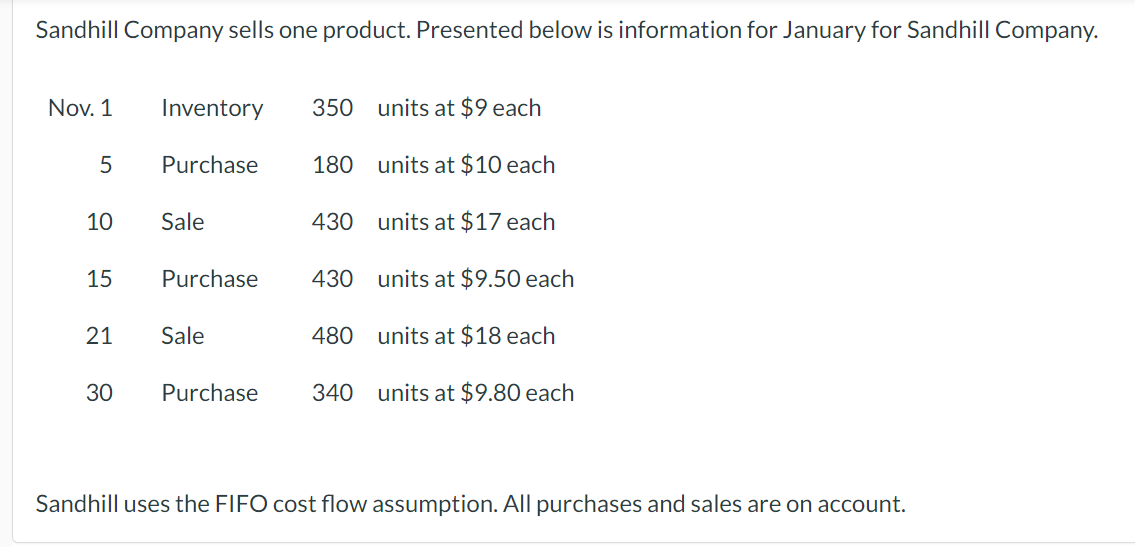Click the "Nov. 1" date cell
Viewport: 1135px width, 547px height.
pyautogui.click(x=80, y=108)
